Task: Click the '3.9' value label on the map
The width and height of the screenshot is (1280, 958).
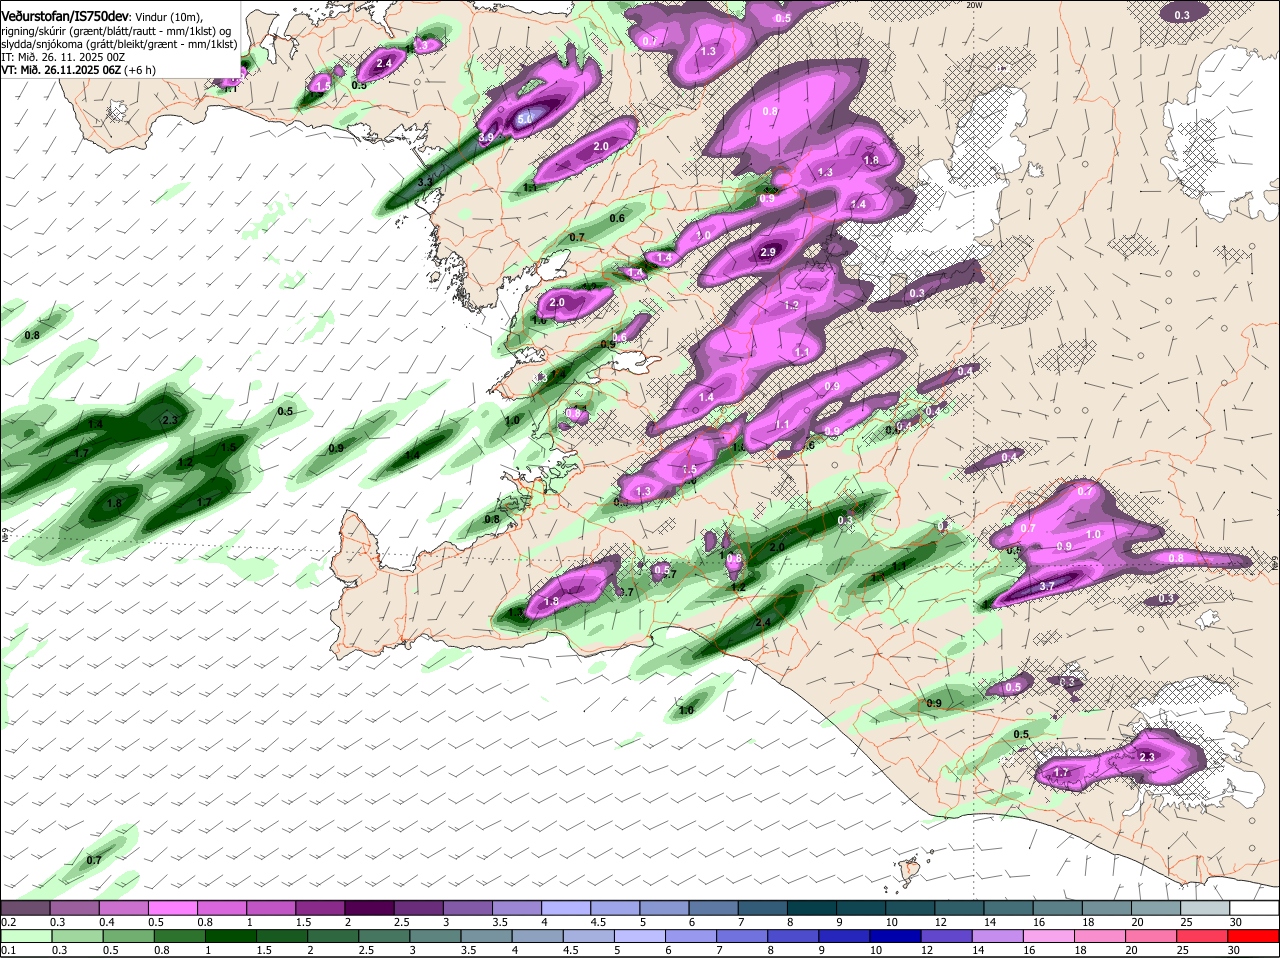Action: point(486,137)
